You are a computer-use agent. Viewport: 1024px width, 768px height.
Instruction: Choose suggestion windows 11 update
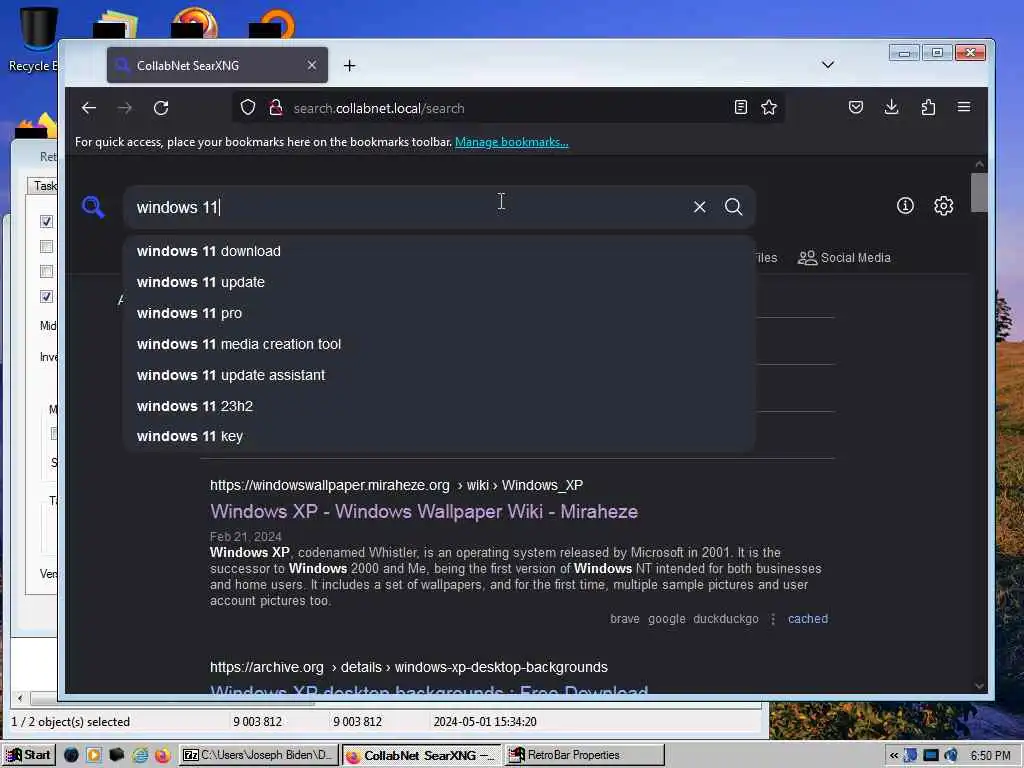pos(439,282)
